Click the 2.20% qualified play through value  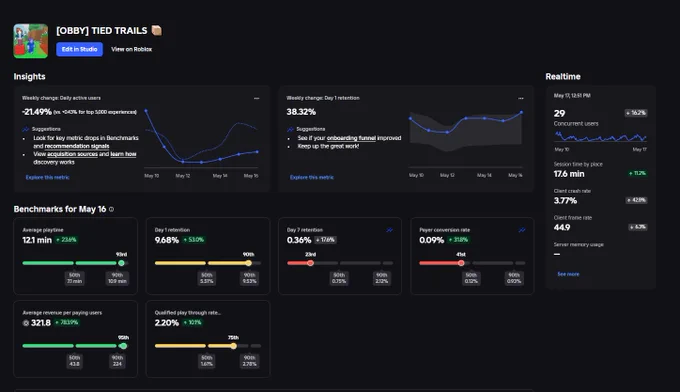pyautogui.click(x=167, y=323)
